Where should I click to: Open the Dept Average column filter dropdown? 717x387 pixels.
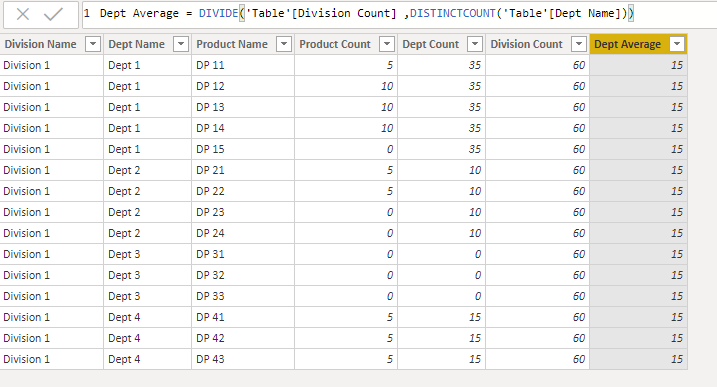(677, 44)
